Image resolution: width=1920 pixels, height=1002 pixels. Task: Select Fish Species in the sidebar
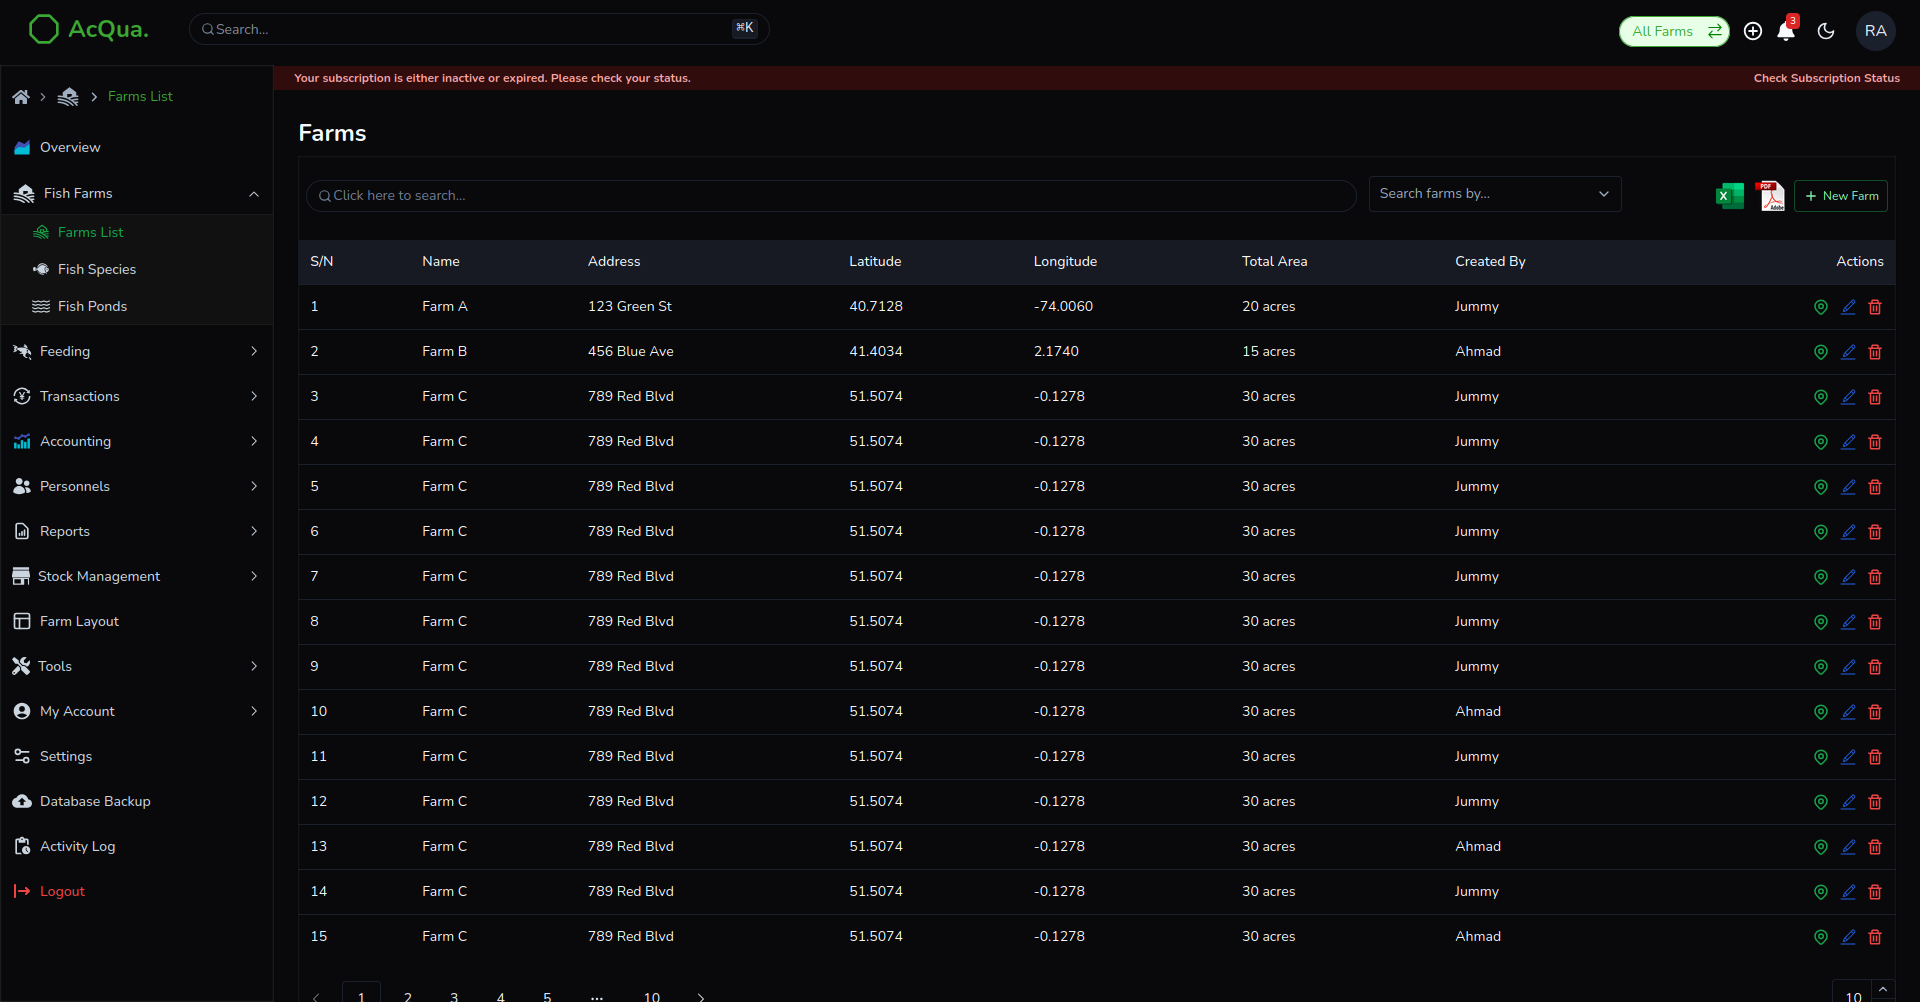(x=96, y=269)
